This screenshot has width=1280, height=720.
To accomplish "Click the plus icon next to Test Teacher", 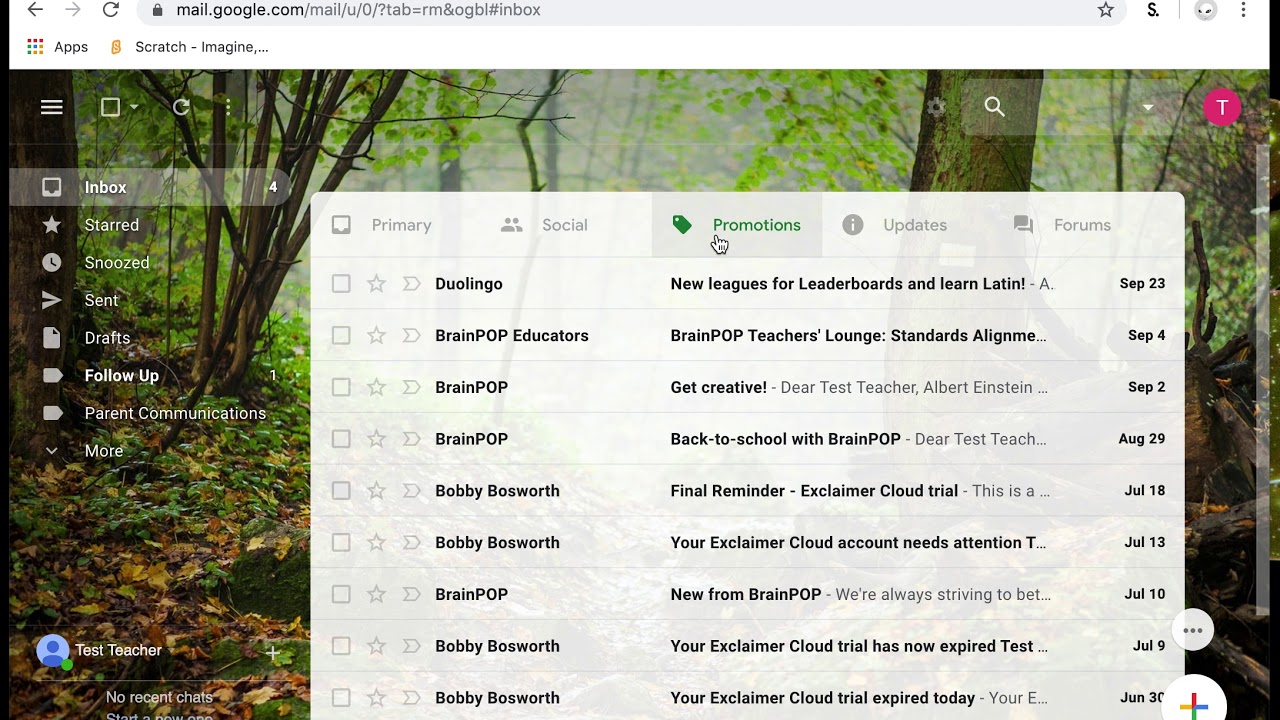I will [272, 653].
